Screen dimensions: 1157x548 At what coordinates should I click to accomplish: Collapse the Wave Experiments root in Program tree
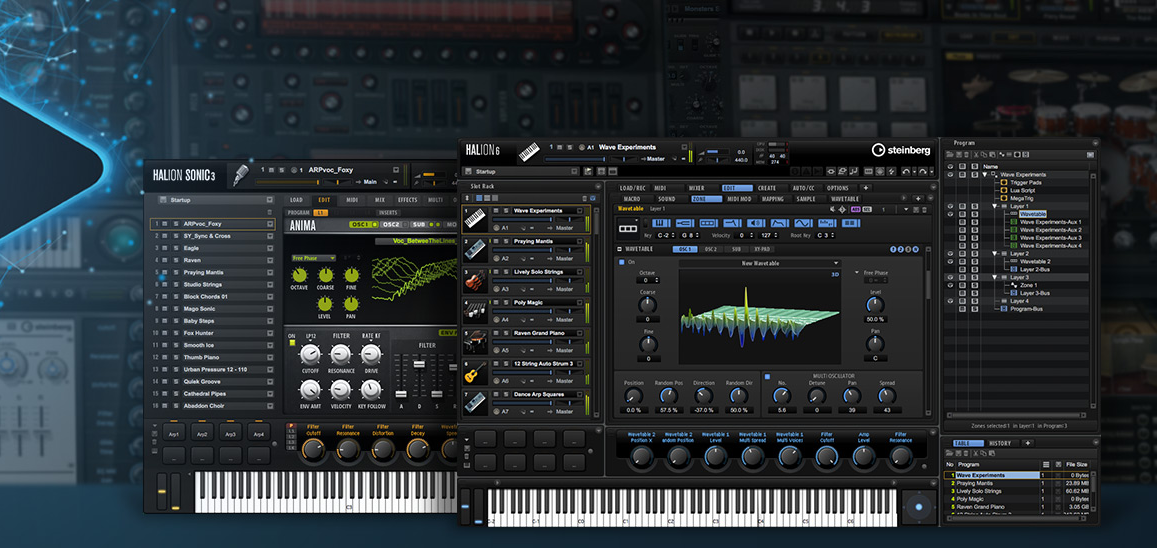point(984,175)
